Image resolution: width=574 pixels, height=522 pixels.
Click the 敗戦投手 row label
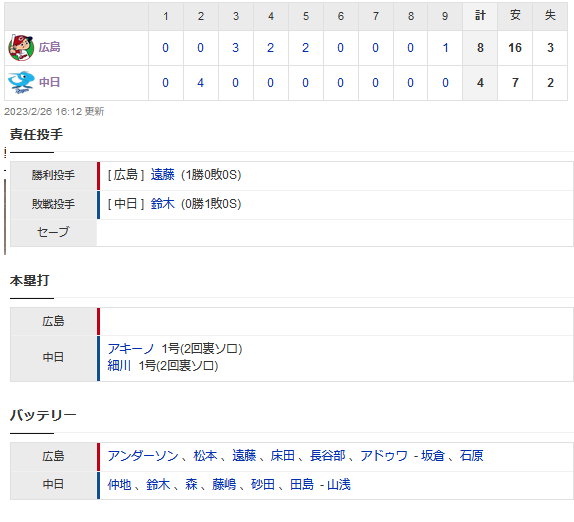pos(53,204)
